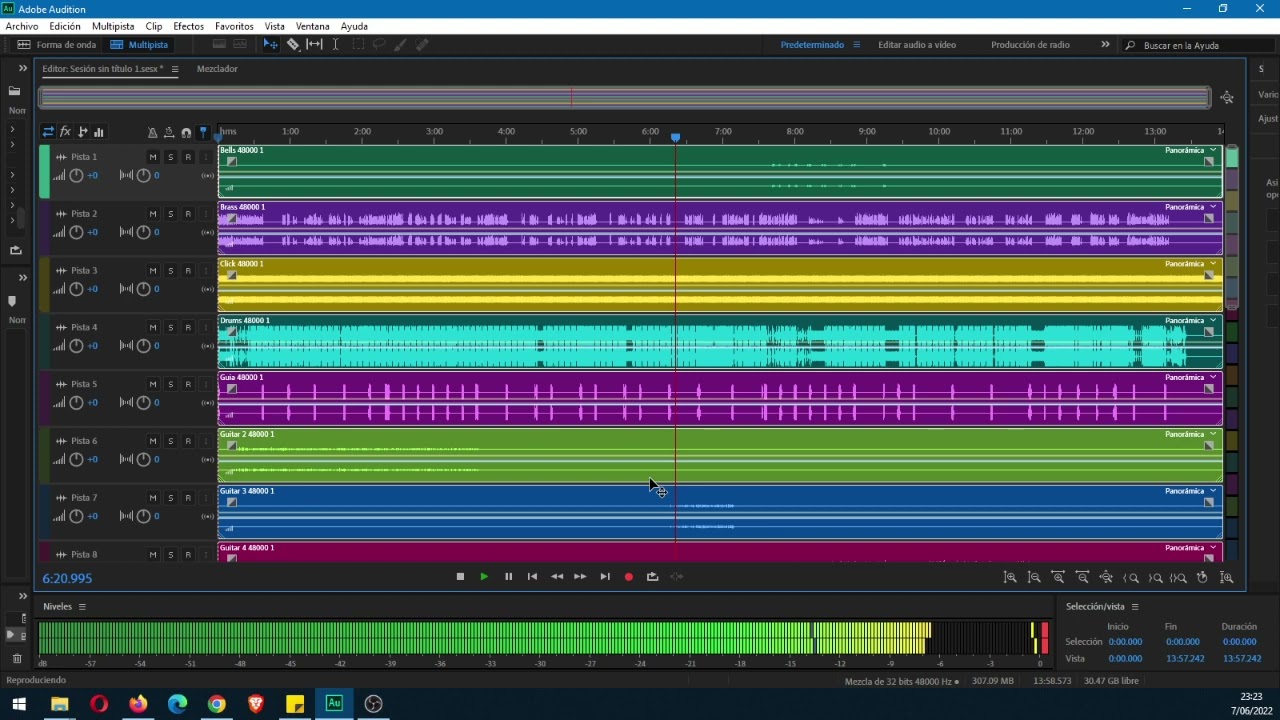Solo Pista 2
This screenshot has width=1280, height=720.
170,214
